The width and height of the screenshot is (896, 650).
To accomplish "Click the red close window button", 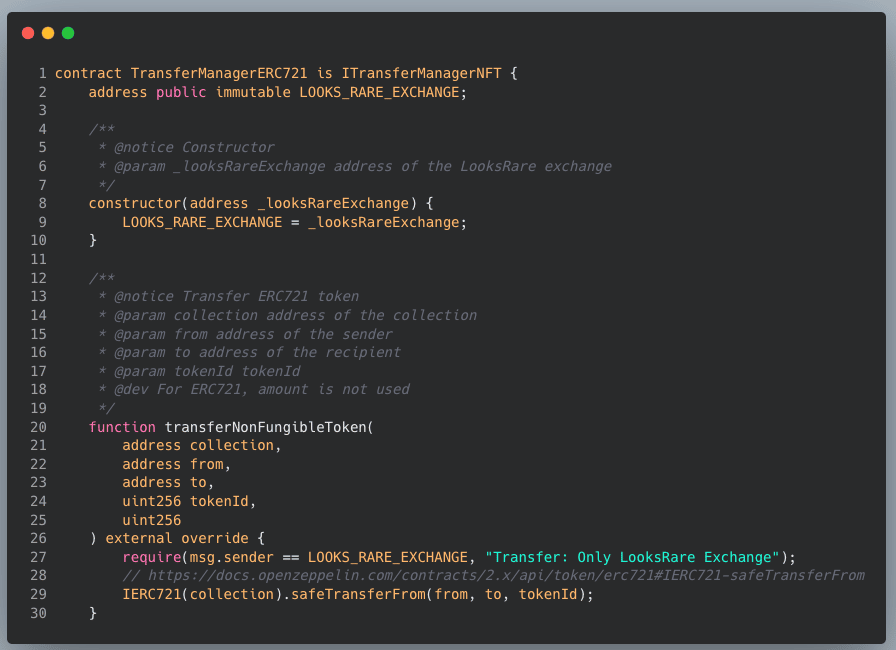I will tap(28, 33).
